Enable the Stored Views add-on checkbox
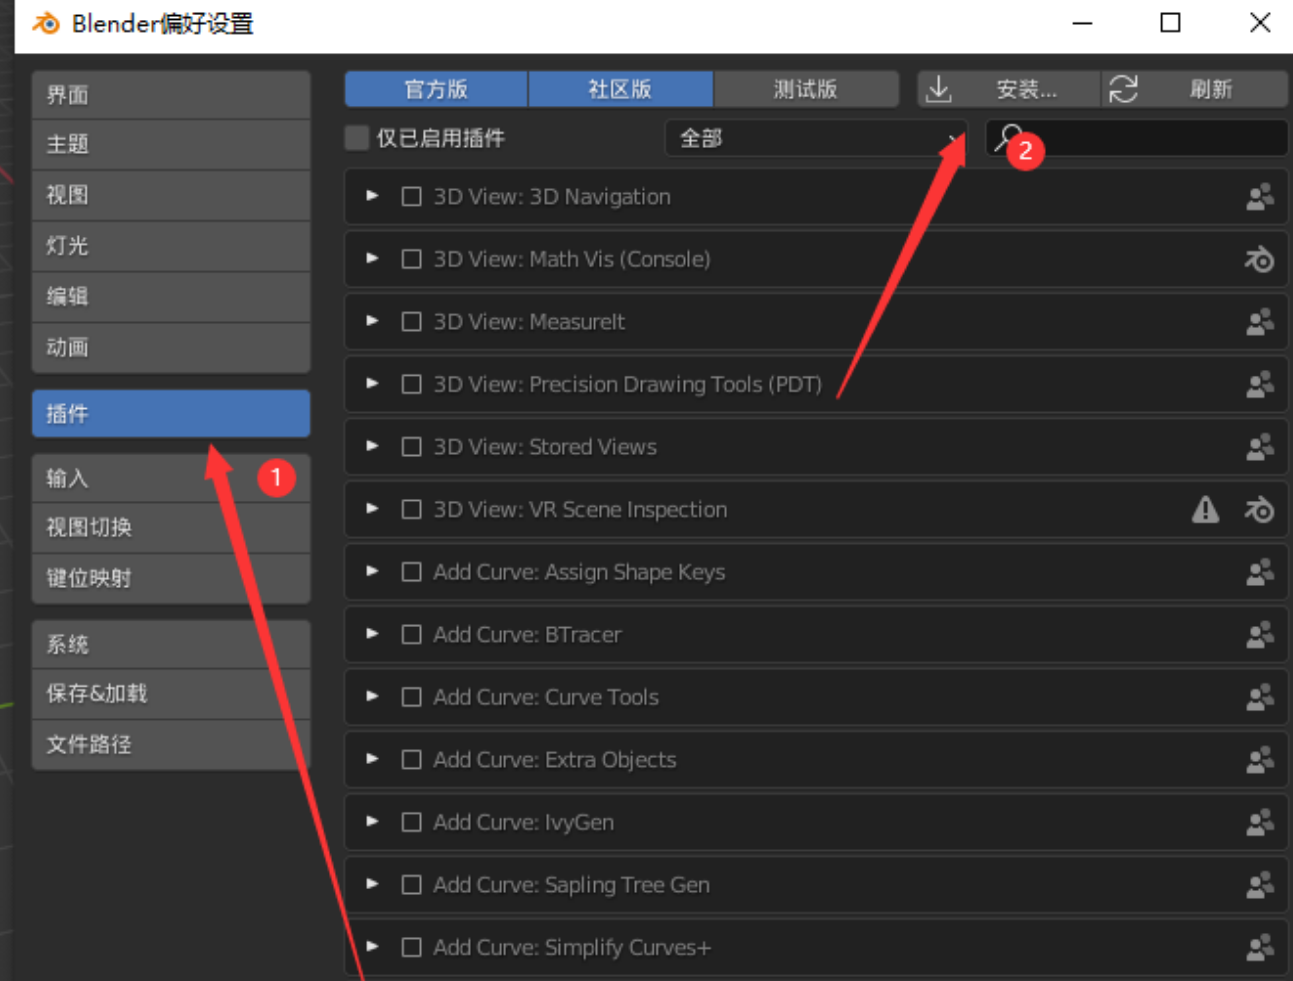This screenshot has width=1293, height=981. point(411,447)
